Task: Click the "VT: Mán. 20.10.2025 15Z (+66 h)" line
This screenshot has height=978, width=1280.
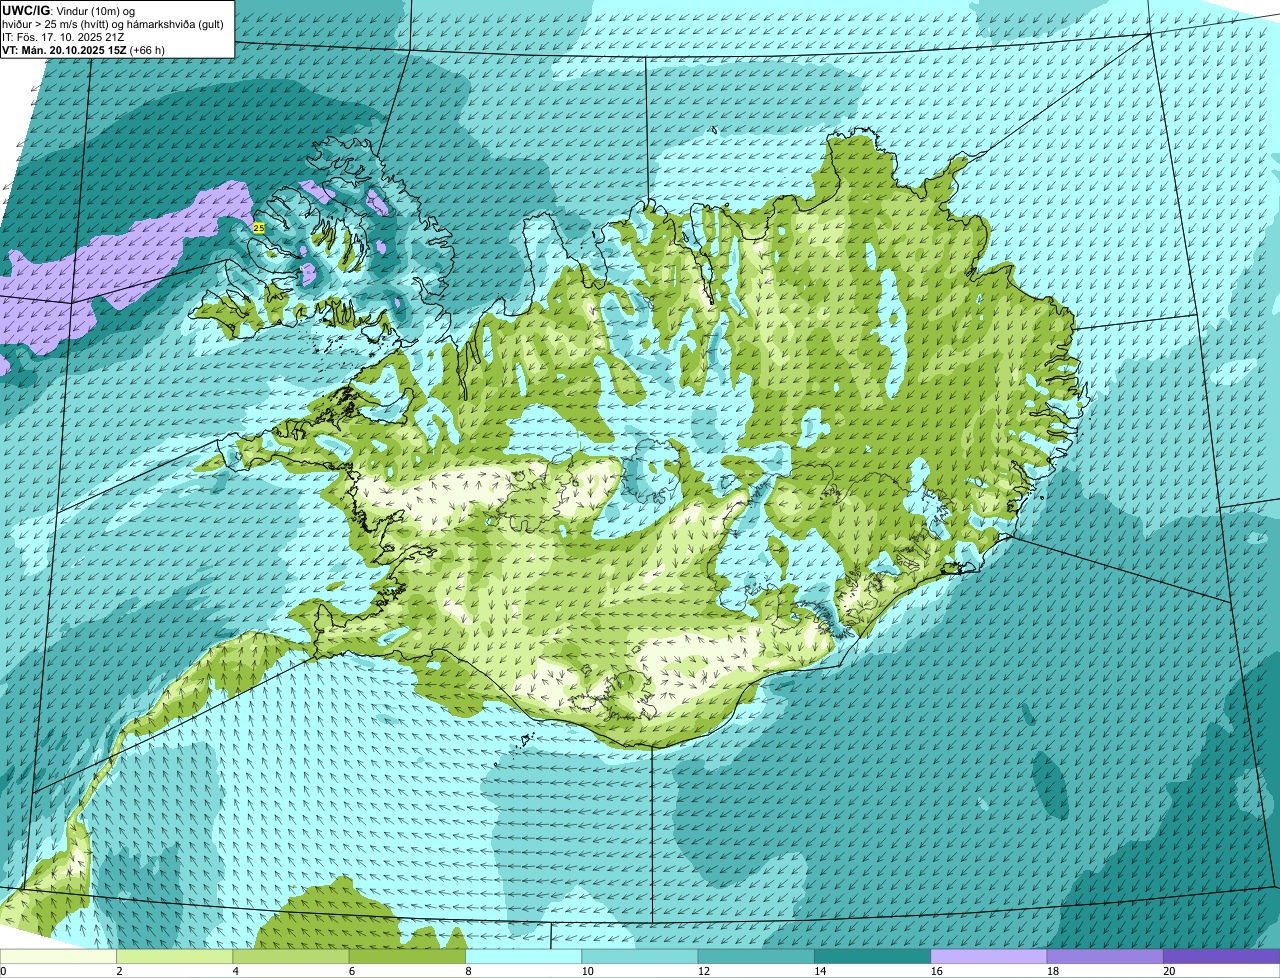Action: coord(83,50)
